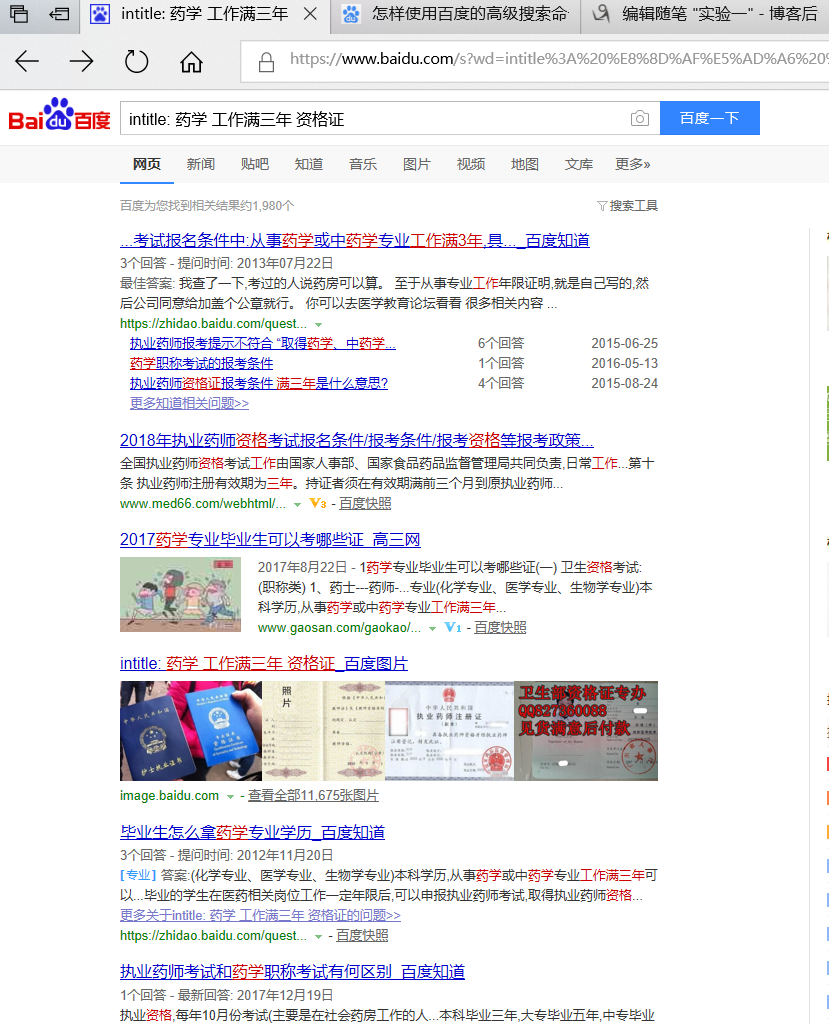
Task: Open 百度快照 for gaosan result
Action: (500, 628)
